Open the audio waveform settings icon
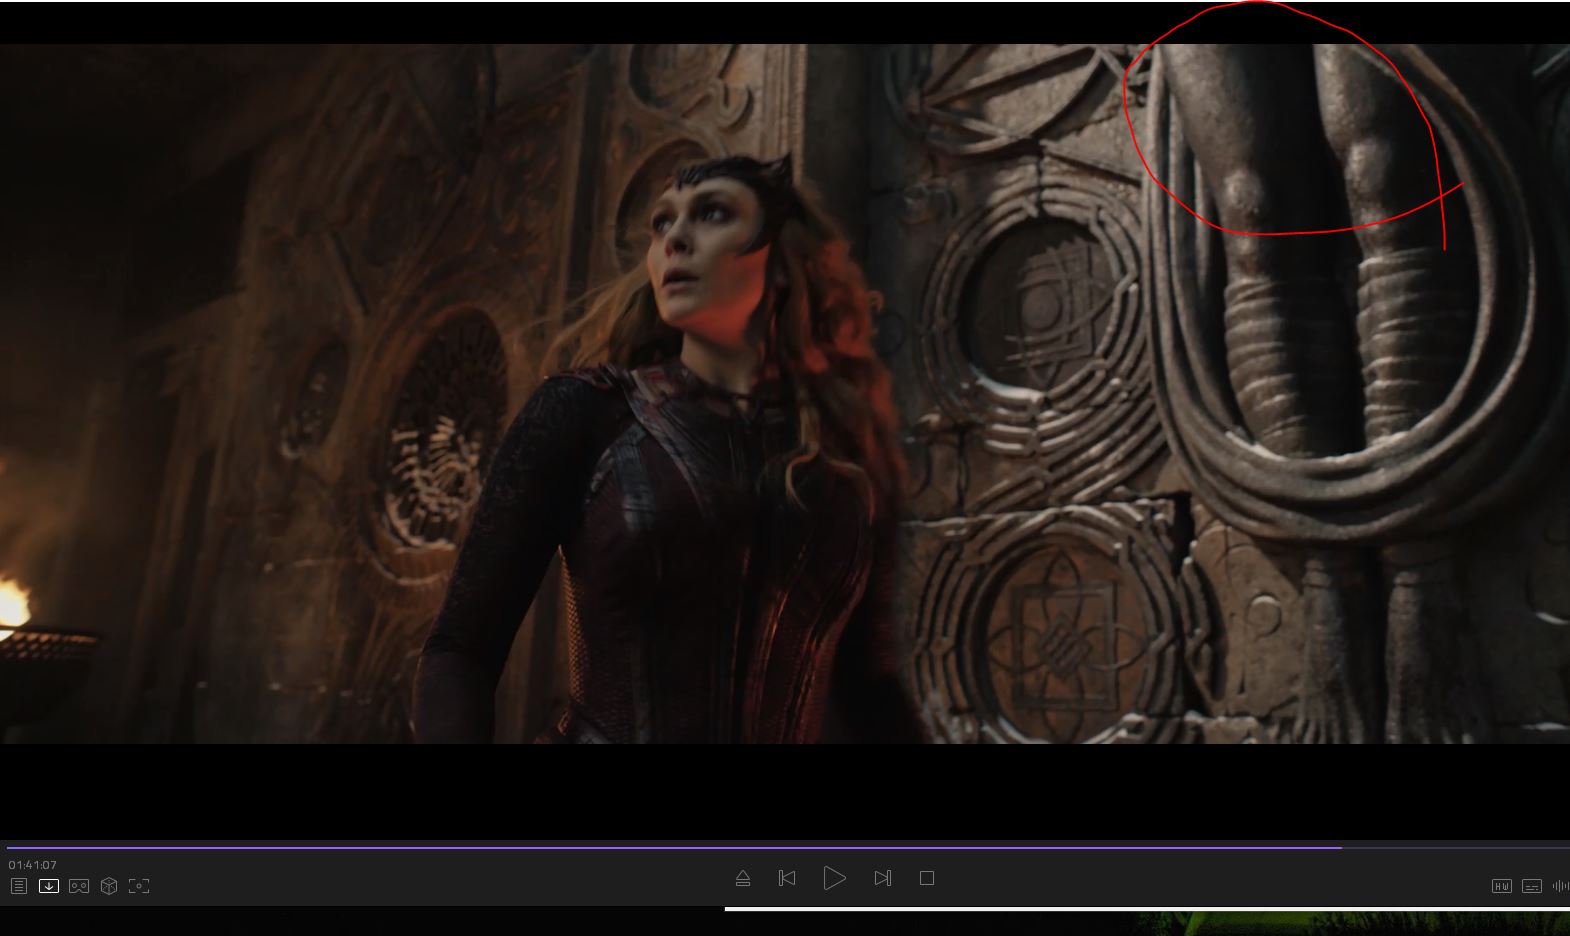Screen dimensions: 1570x936 [1560, 886]
